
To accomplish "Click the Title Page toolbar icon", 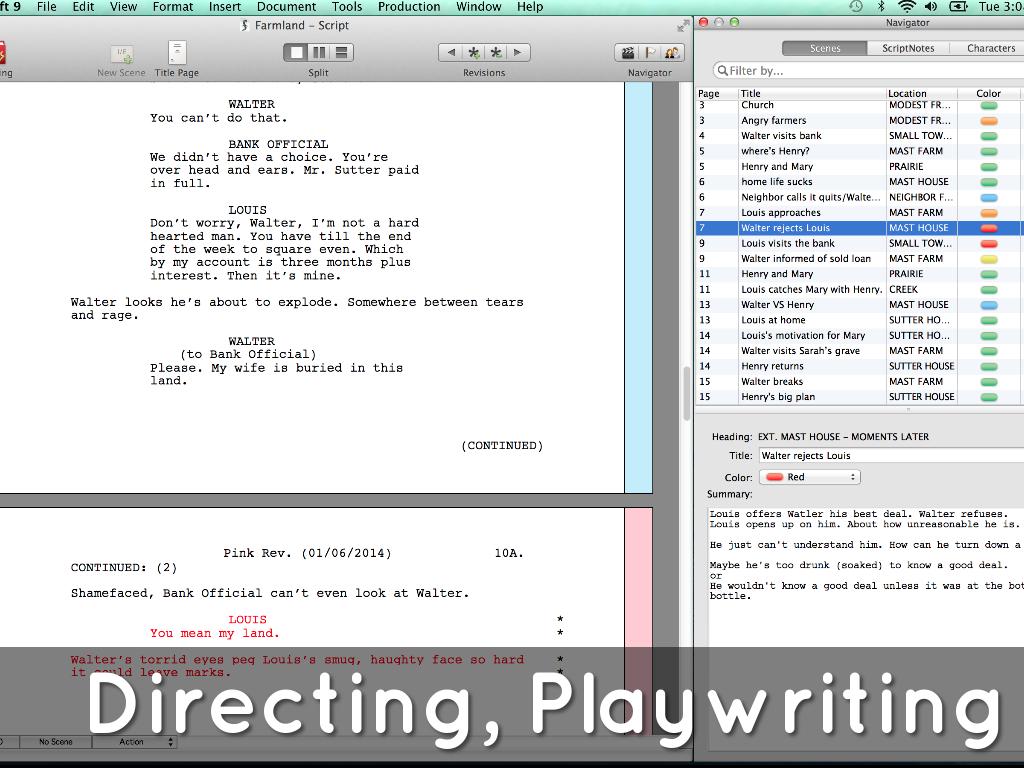I will (177, 54).
